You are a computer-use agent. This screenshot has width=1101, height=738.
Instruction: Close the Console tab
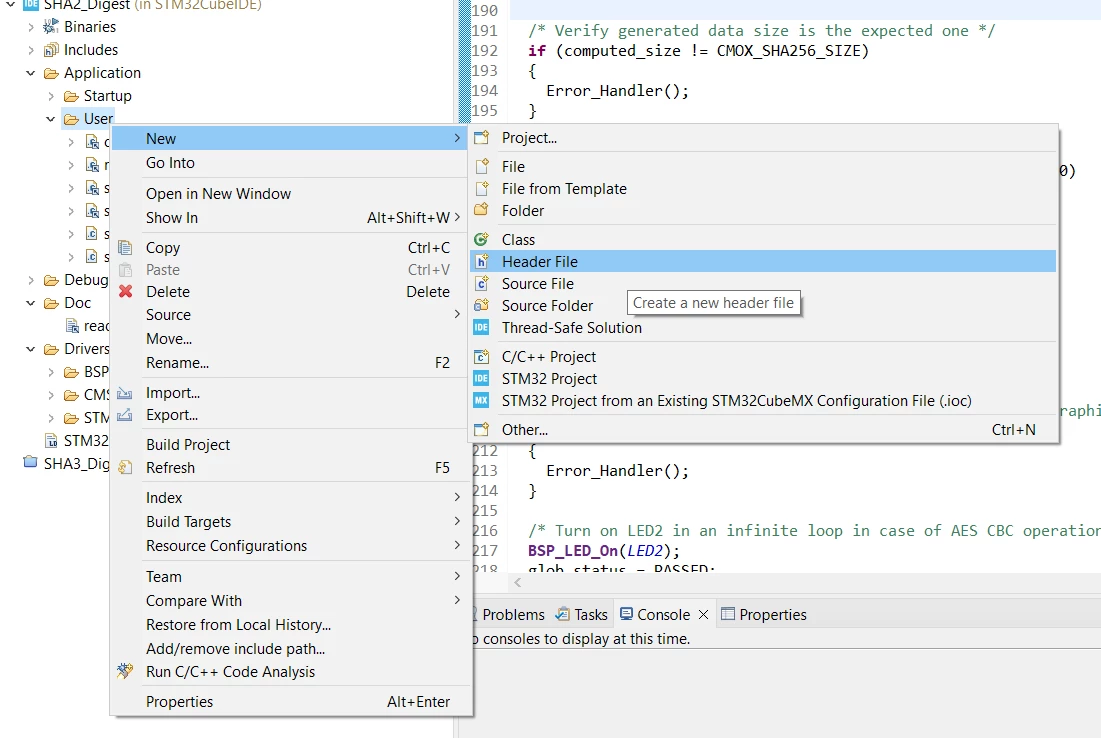point(704,614)
